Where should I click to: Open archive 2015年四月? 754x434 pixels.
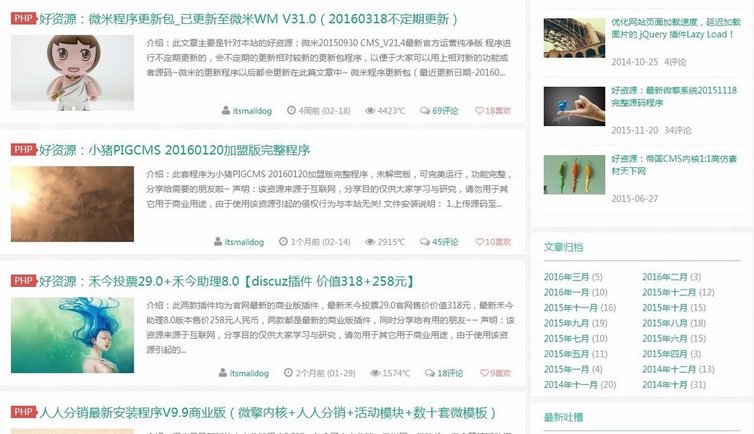(665, 354)
